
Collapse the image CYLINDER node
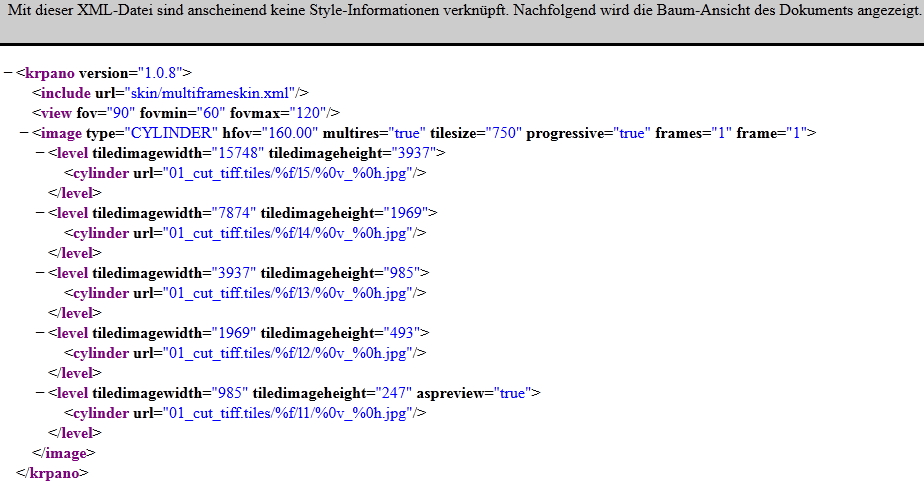pos(24,133)
